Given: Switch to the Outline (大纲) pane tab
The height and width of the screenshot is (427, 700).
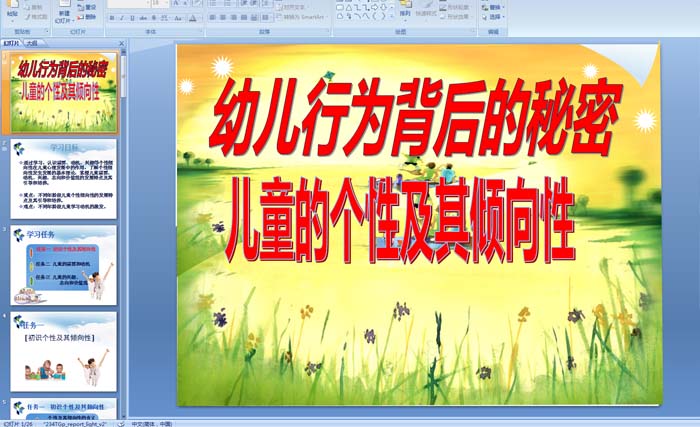Looking at the screenshot, I should tap(31, 43).
